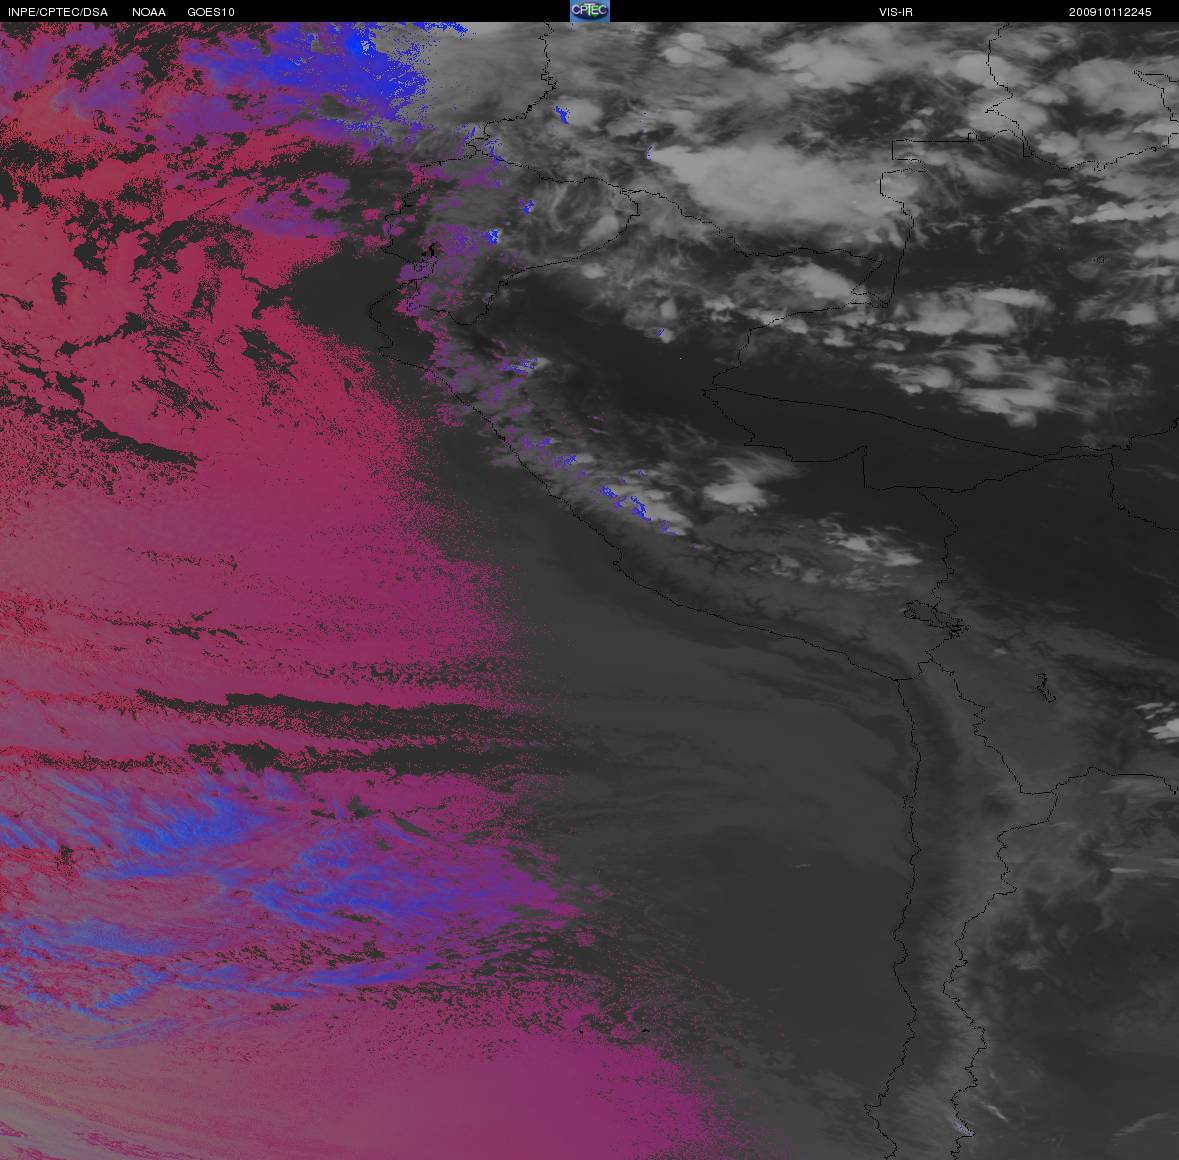Select the VIS-IR channel label

click(895, 12)
